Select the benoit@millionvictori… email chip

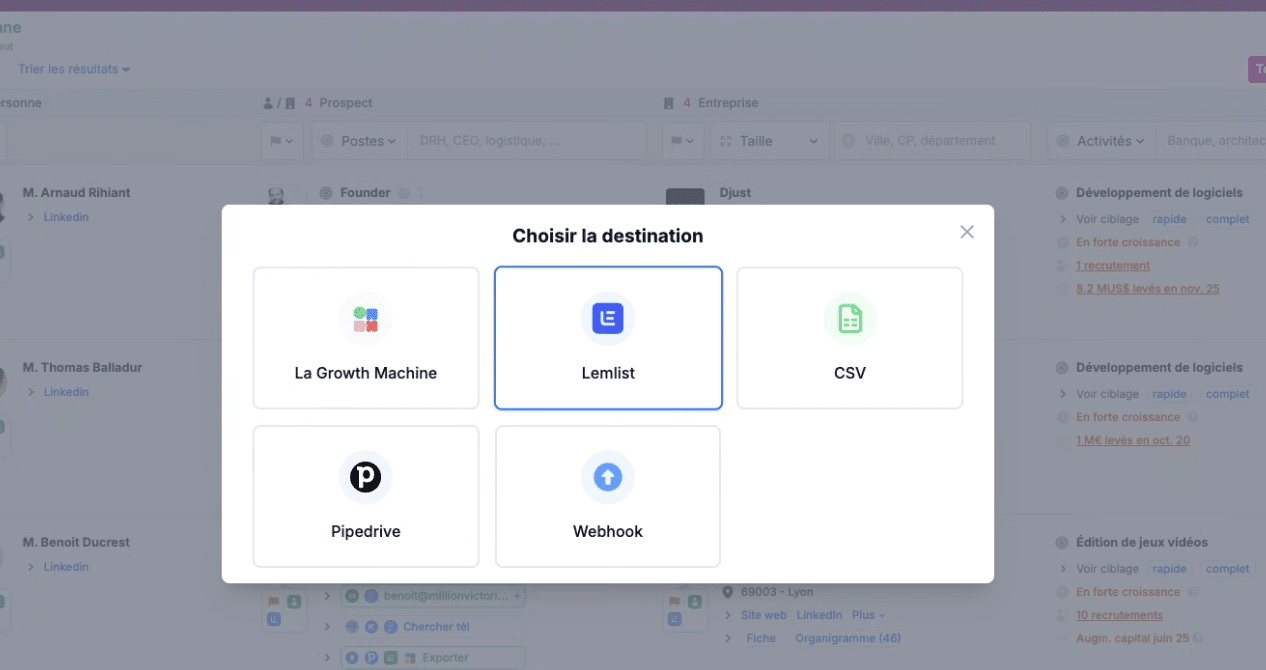pyautogui.click(x=433, y=596)
